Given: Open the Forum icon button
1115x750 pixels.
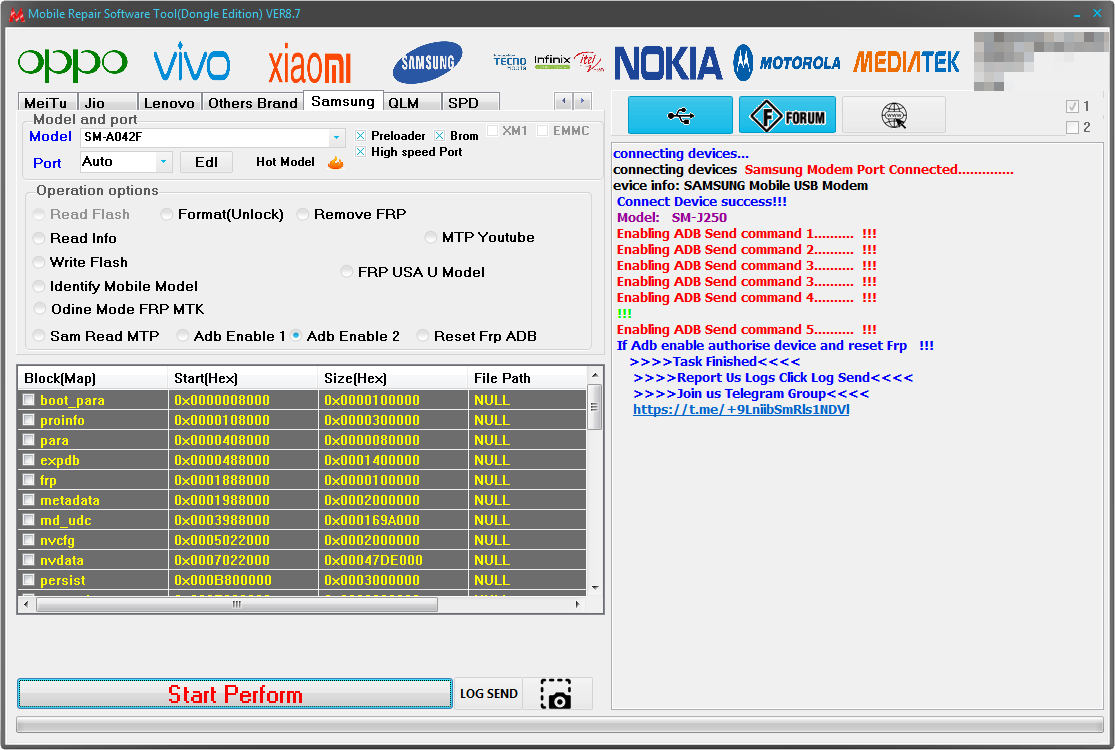Looking at the screenshot, I should [x=787, y=115].
